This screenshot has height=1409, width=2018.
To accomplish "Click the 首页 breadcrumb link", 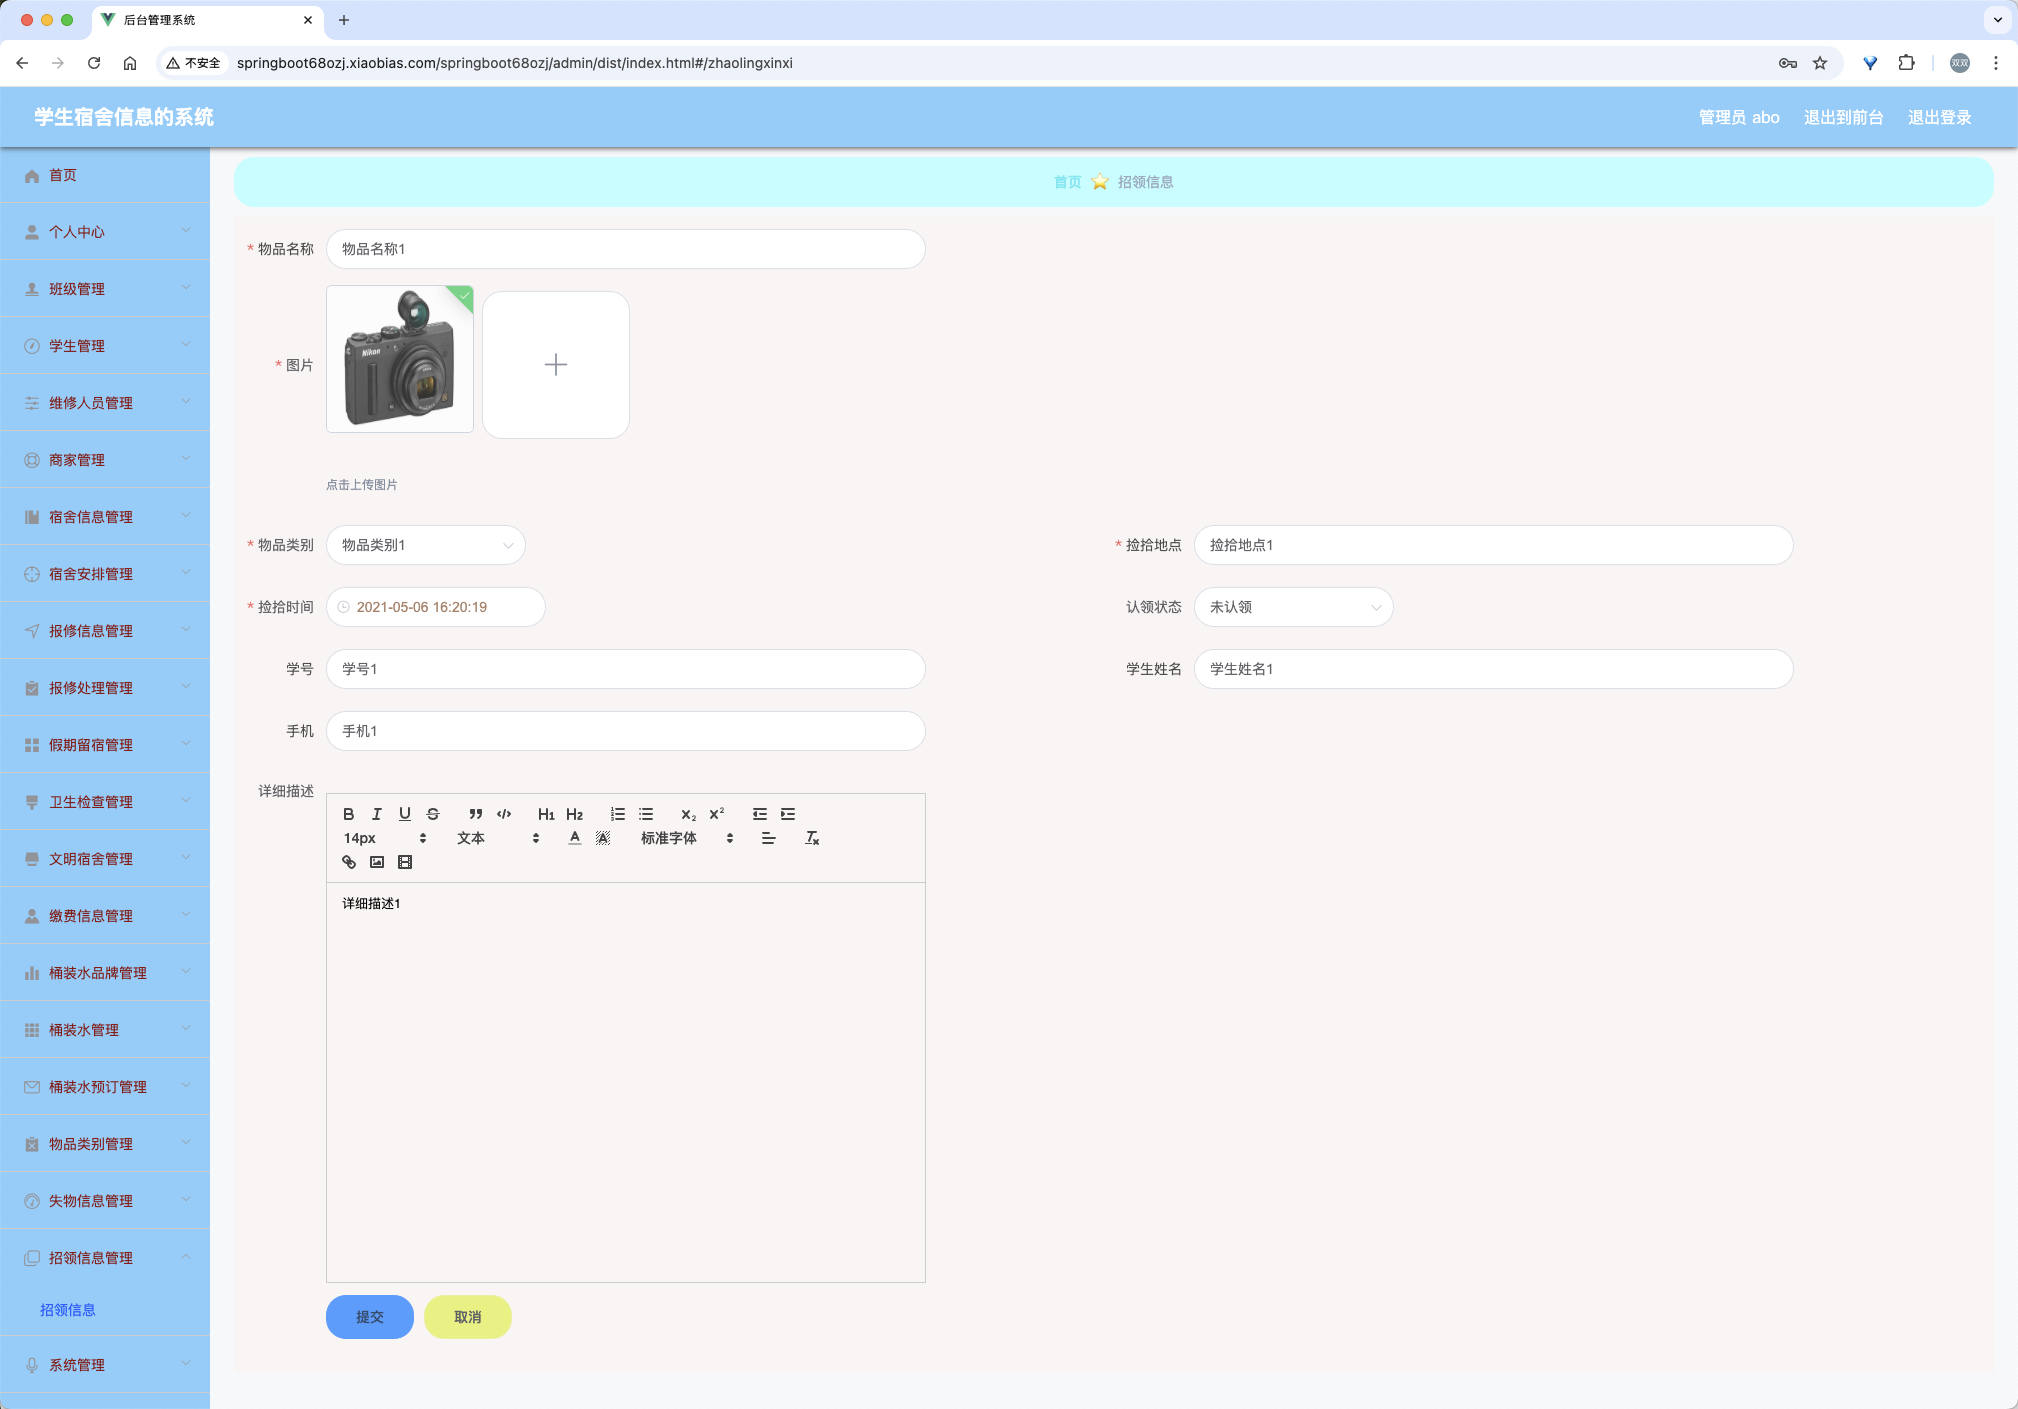I will (x=1067, y=182).
